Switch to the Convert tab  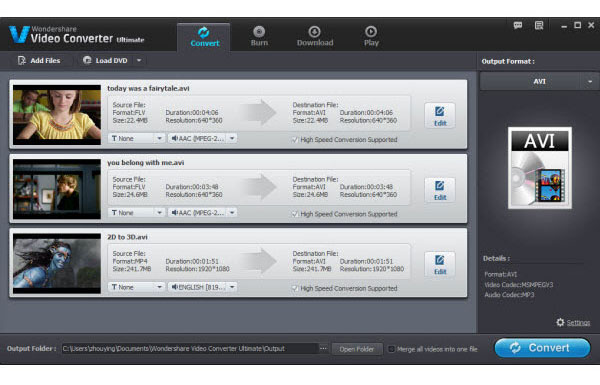[204, 37]
